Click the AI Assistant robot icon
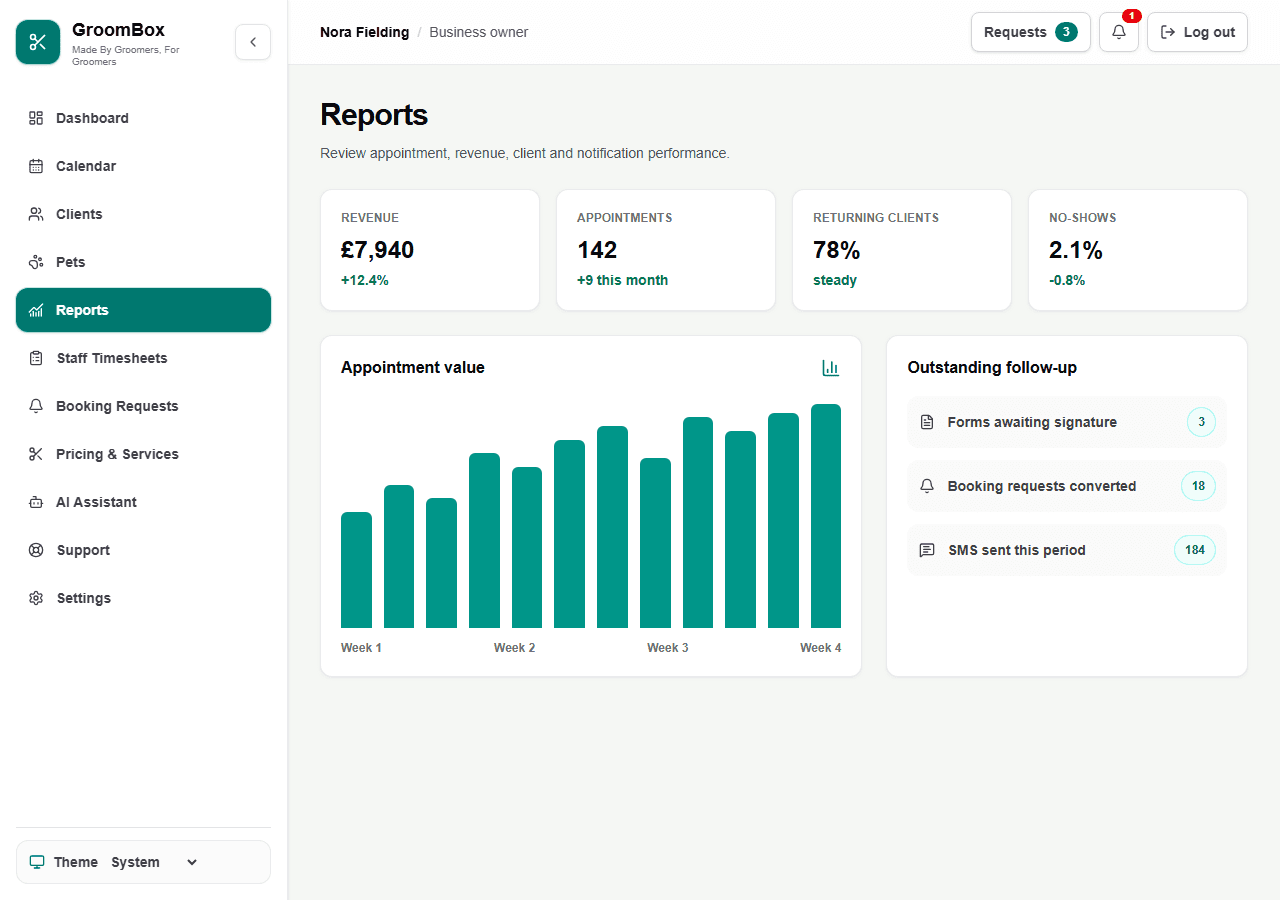1280x900 pixels. (x=36, y=502)
